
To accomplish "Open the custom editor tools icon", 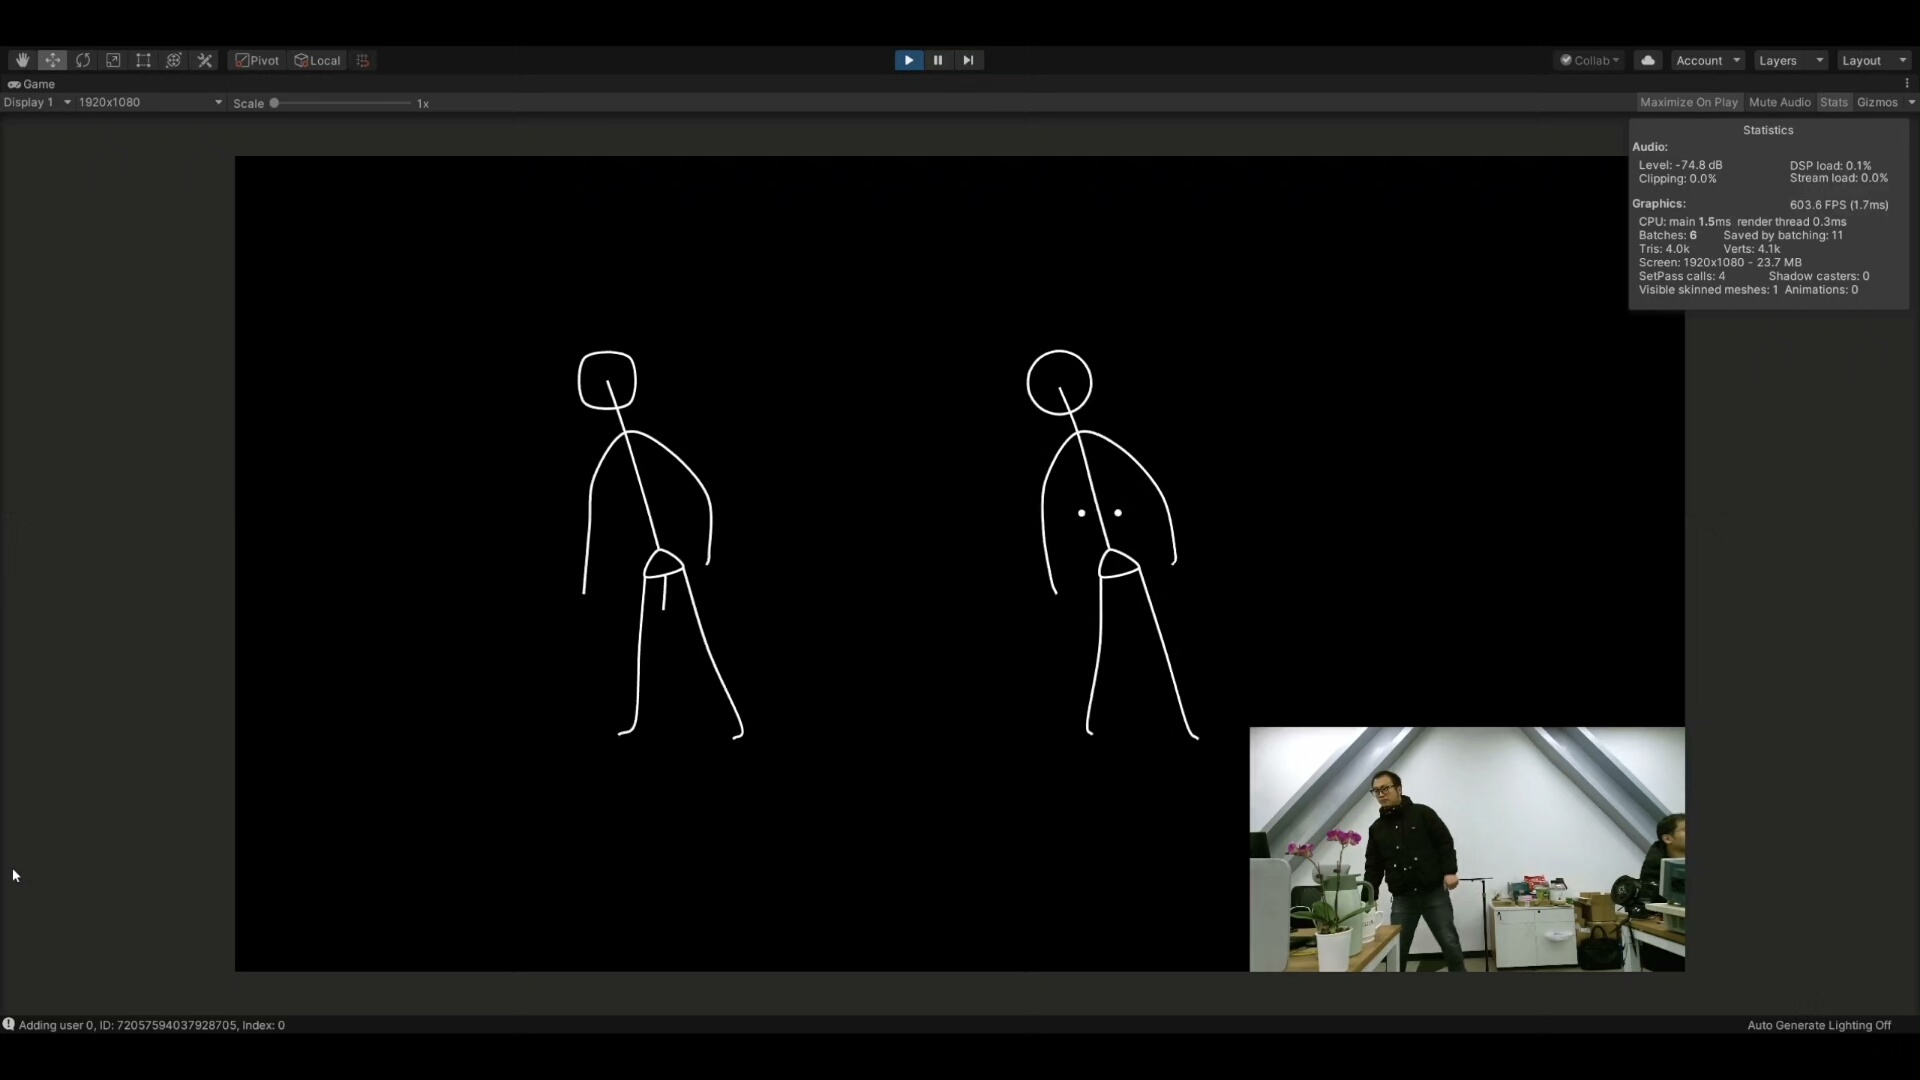I will point(205,60).
